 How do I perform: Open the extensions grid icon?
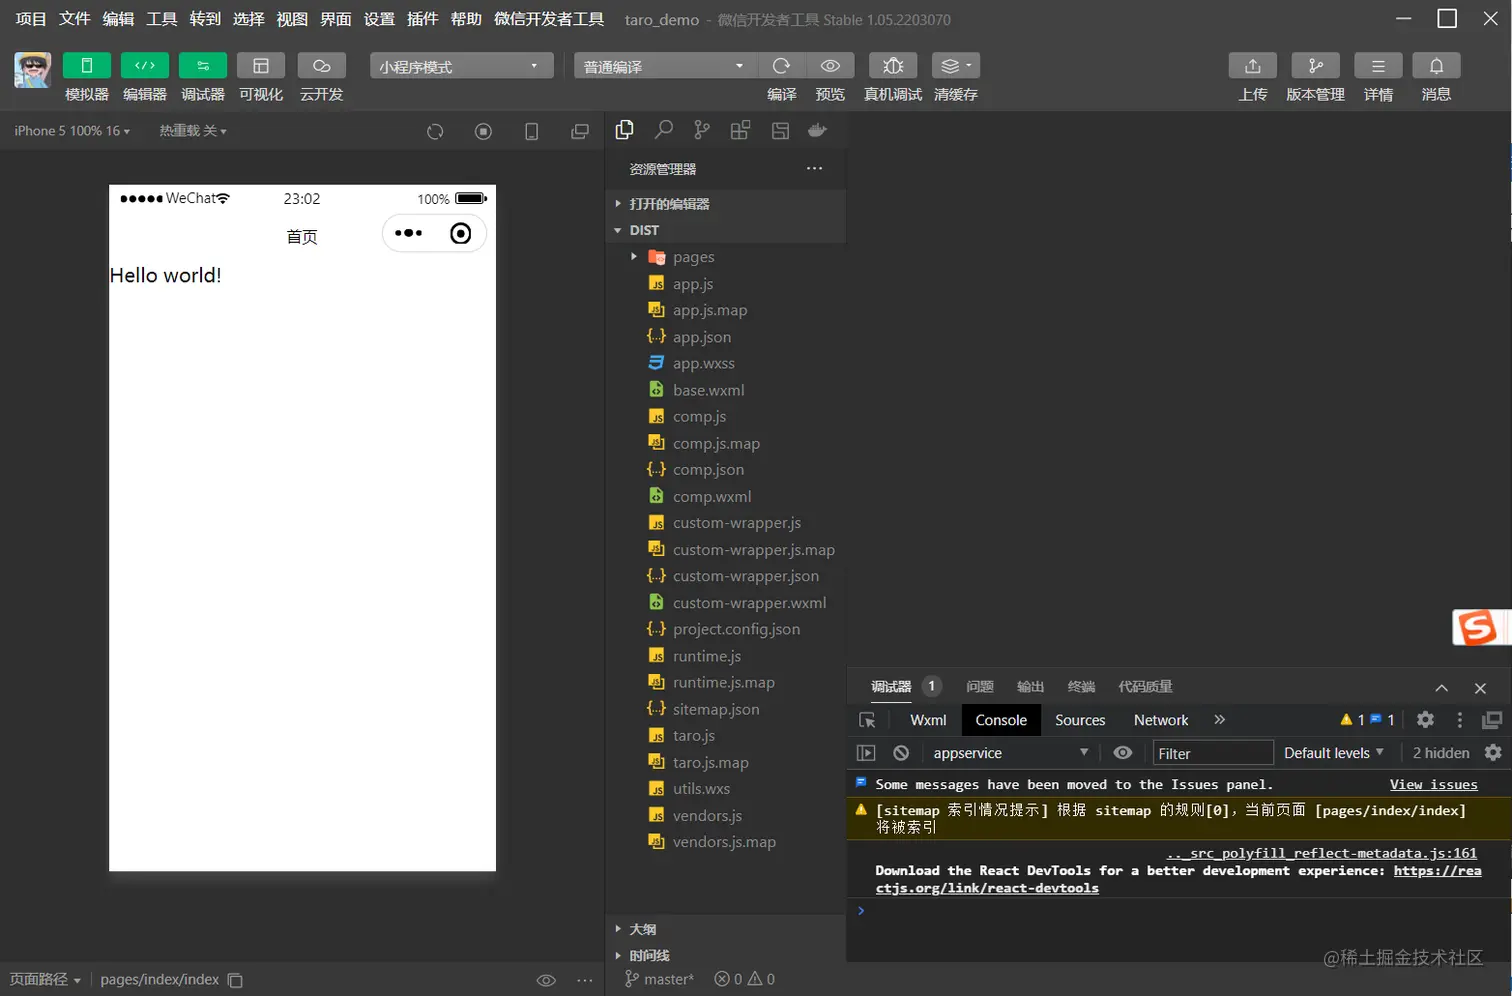(740, 130)
